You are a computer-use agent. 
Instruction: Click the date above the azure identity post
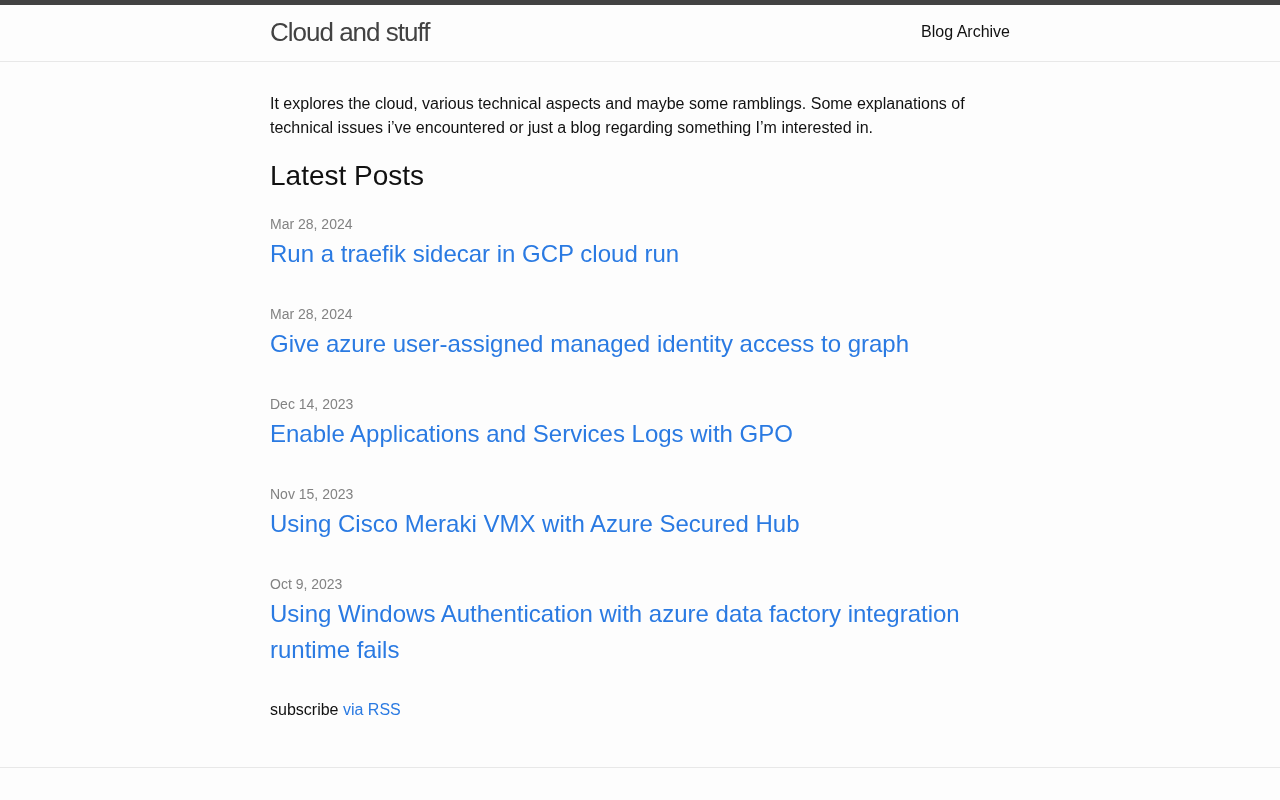point(311,314)
